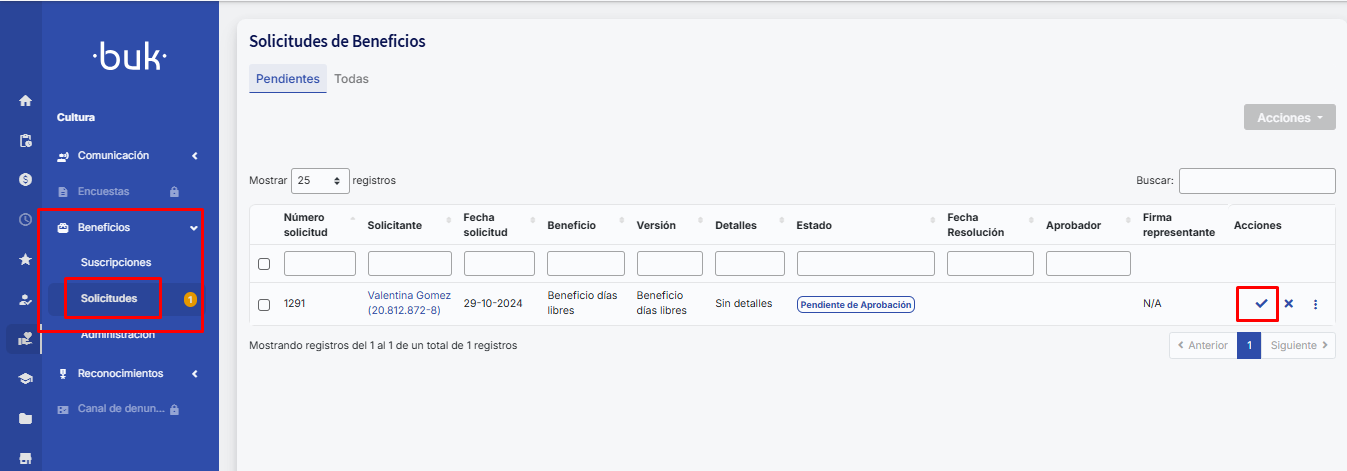Click the Buscar search field
This screenshot has height=471, width=1347.
[1256, 181]
